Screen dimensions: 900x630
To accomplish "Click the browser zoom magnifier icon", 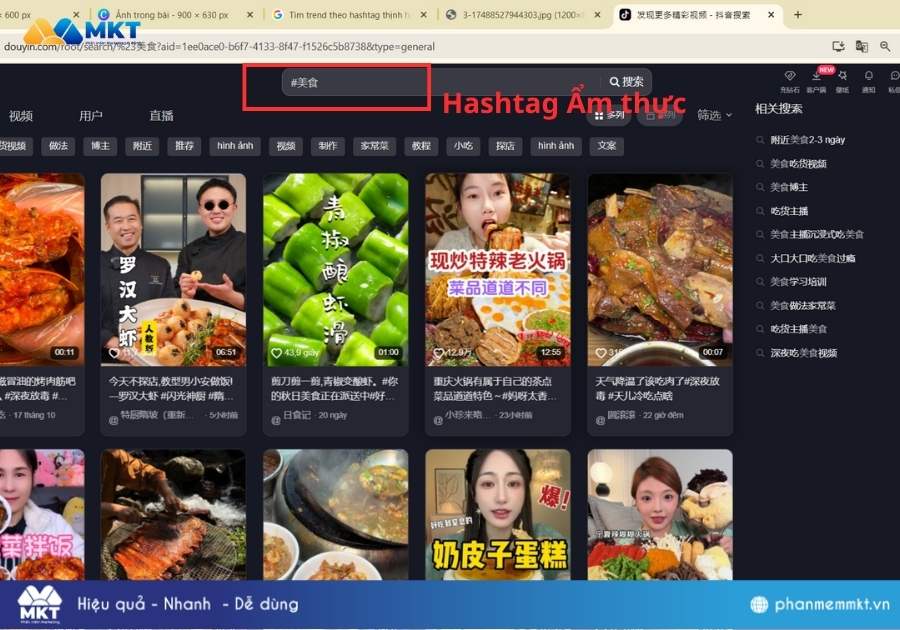I will click(885, 45).
